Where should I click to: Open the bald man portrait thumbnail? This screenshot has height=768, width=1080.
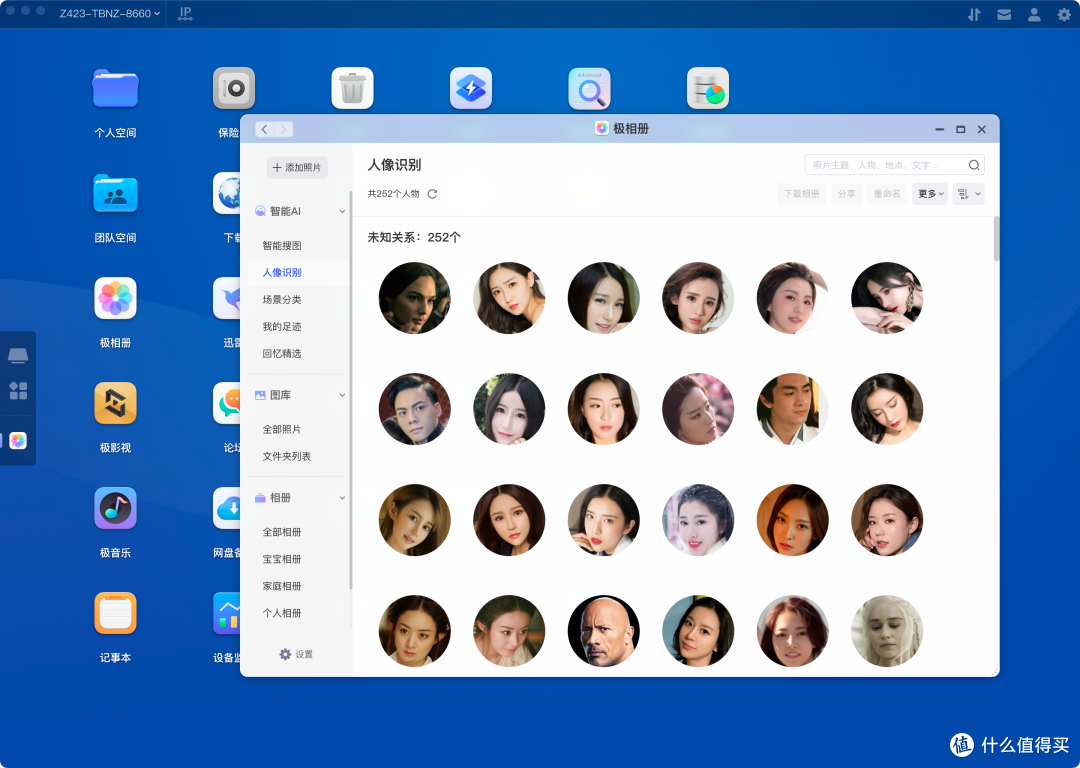pyautogui.click(x=603, y=631)
